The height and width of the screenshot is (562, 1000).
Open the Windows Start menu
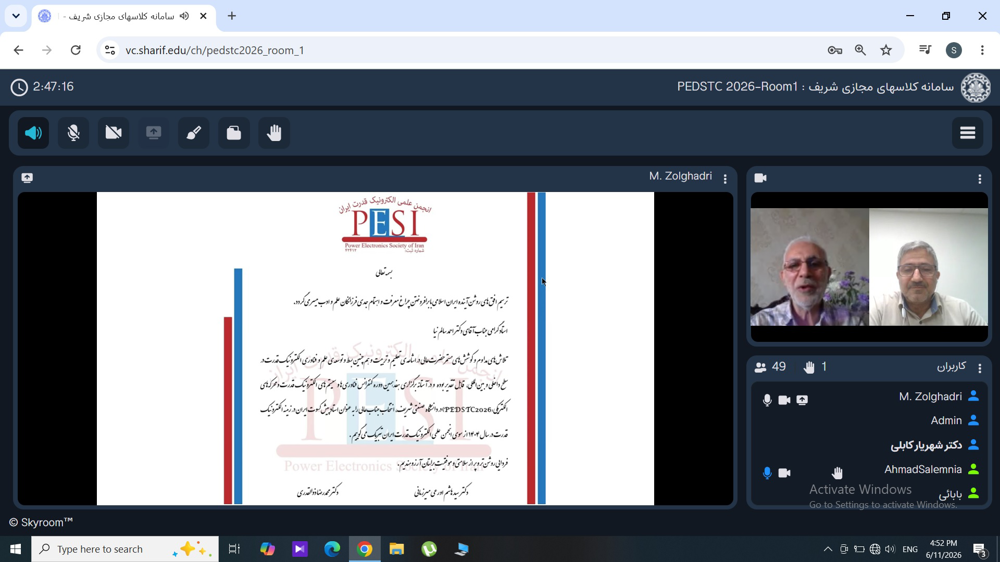pyautogui.click(x=15, y=549)
